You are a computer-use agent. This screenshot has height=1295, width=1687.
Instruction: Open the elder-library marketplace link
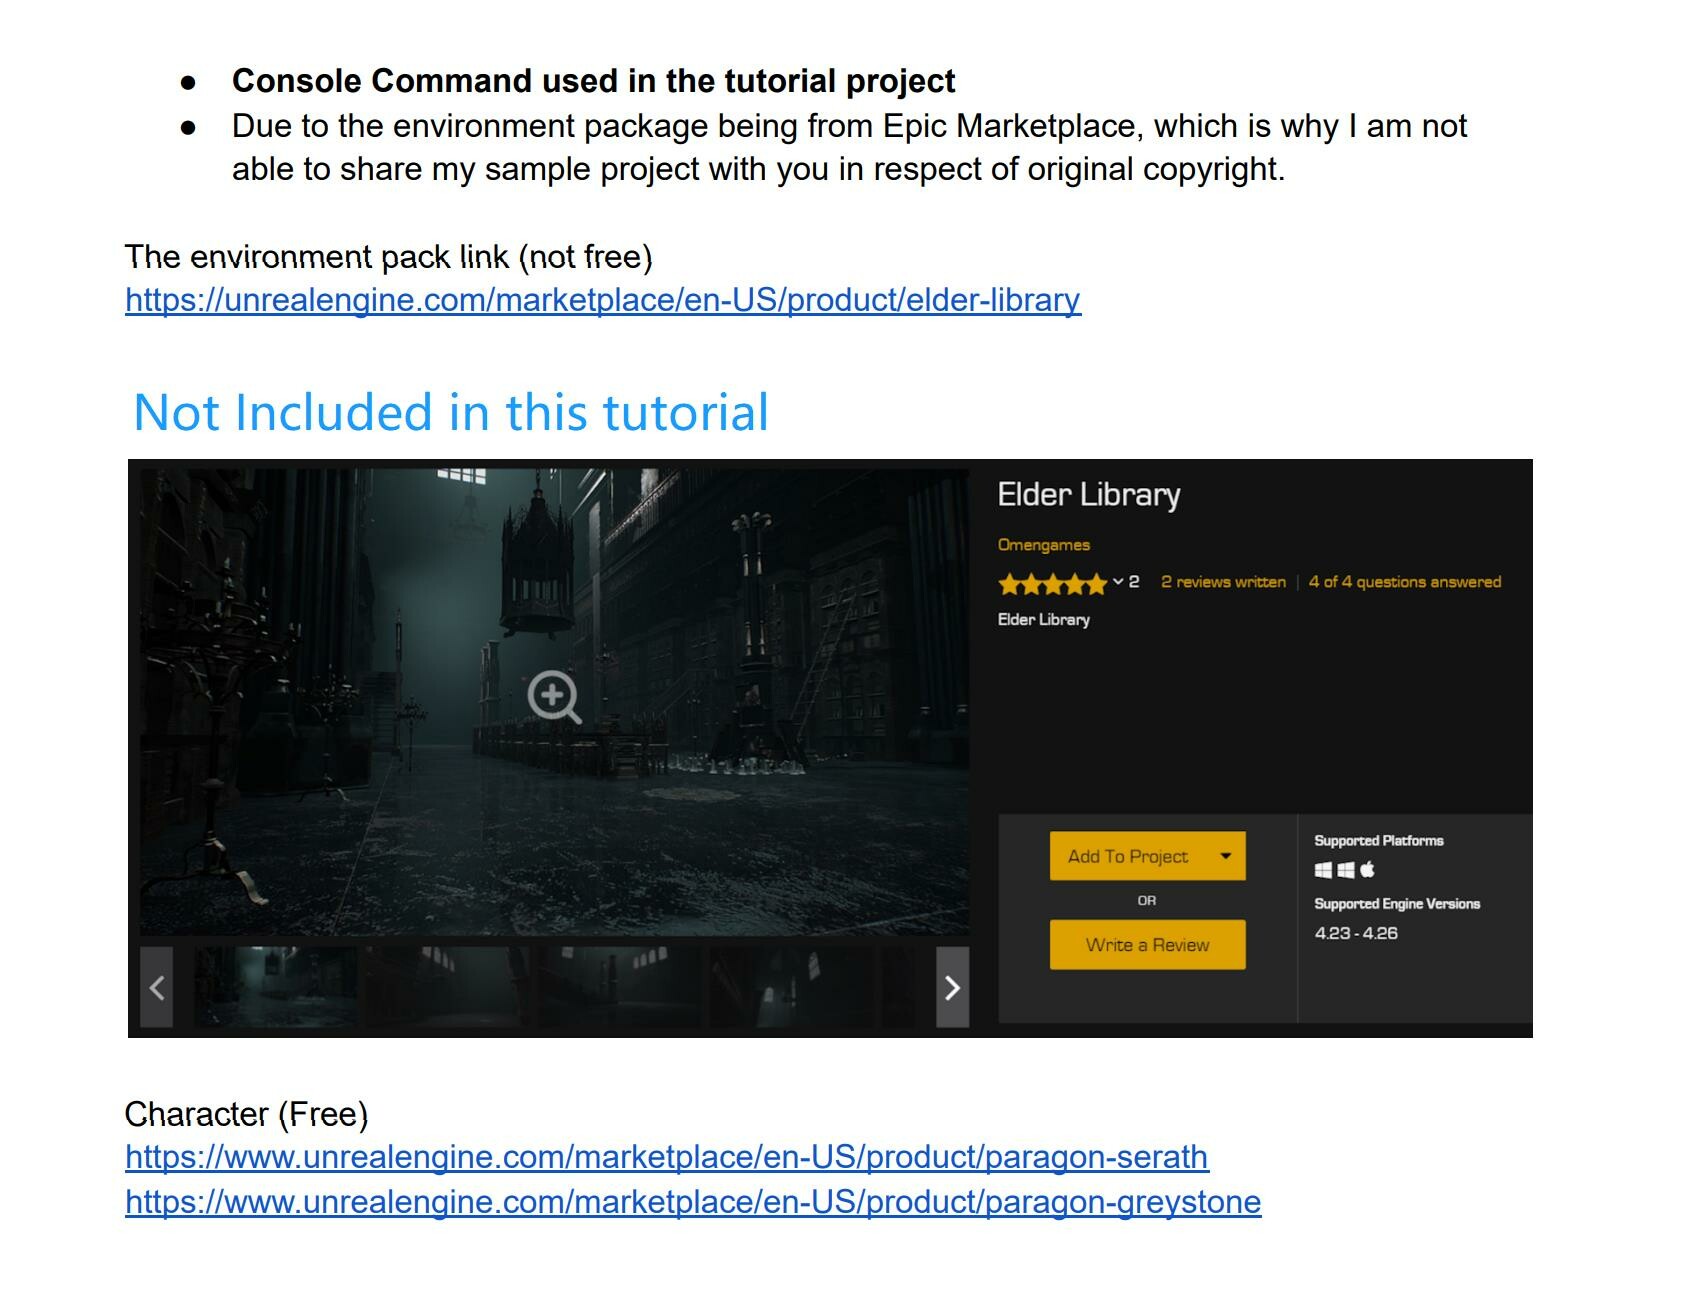(603, 300)
